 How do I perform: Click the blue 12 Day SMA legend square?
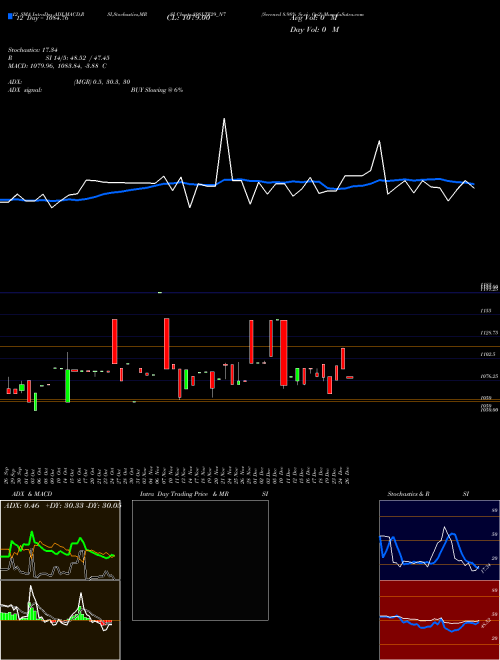(x=10, y=16)
